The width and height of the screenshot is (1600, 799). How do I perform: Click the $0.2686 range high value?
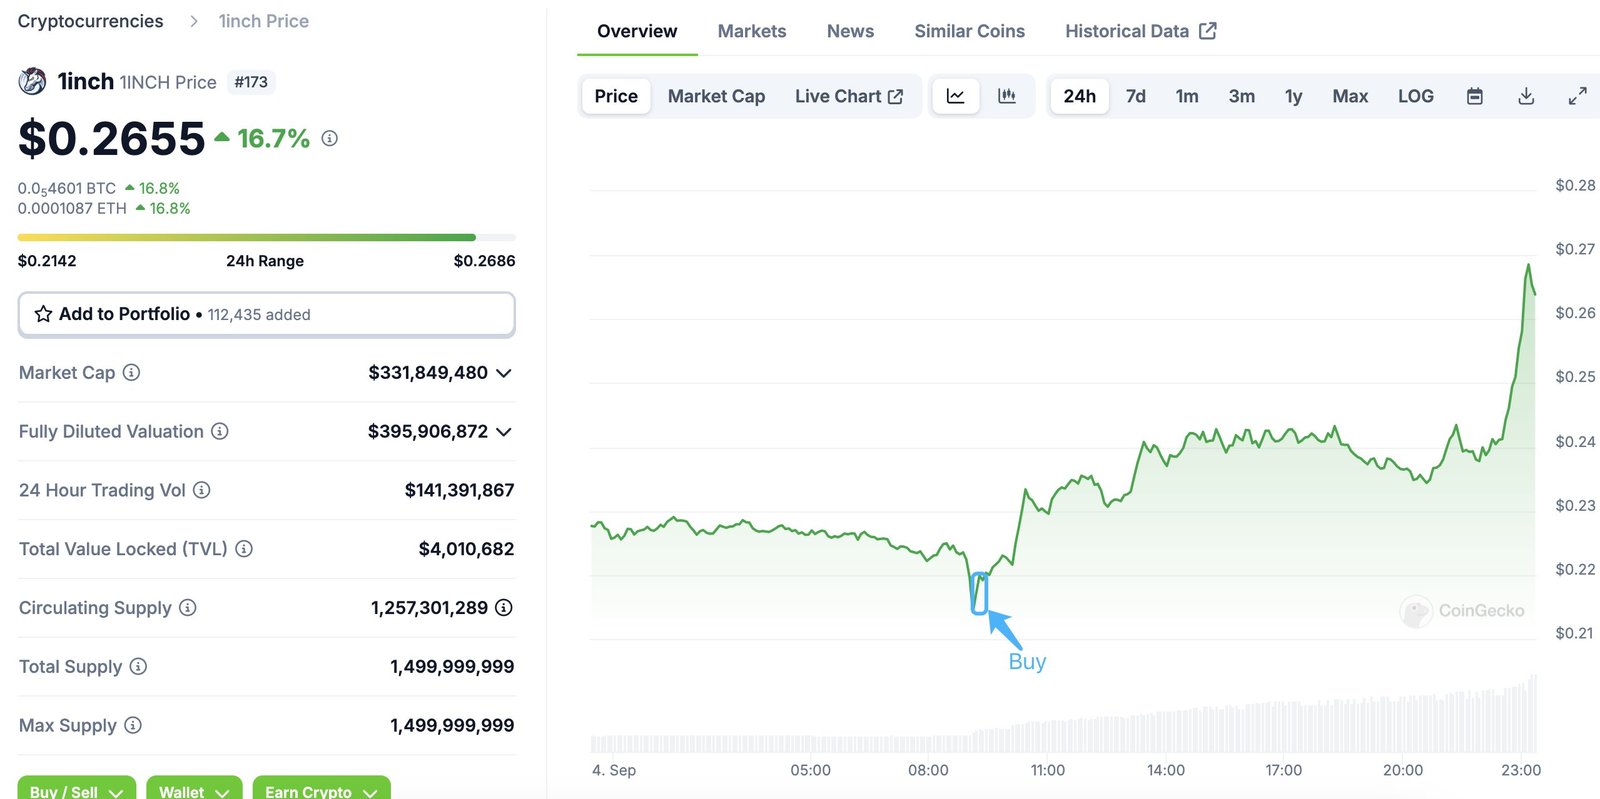[x=484, y=261]
